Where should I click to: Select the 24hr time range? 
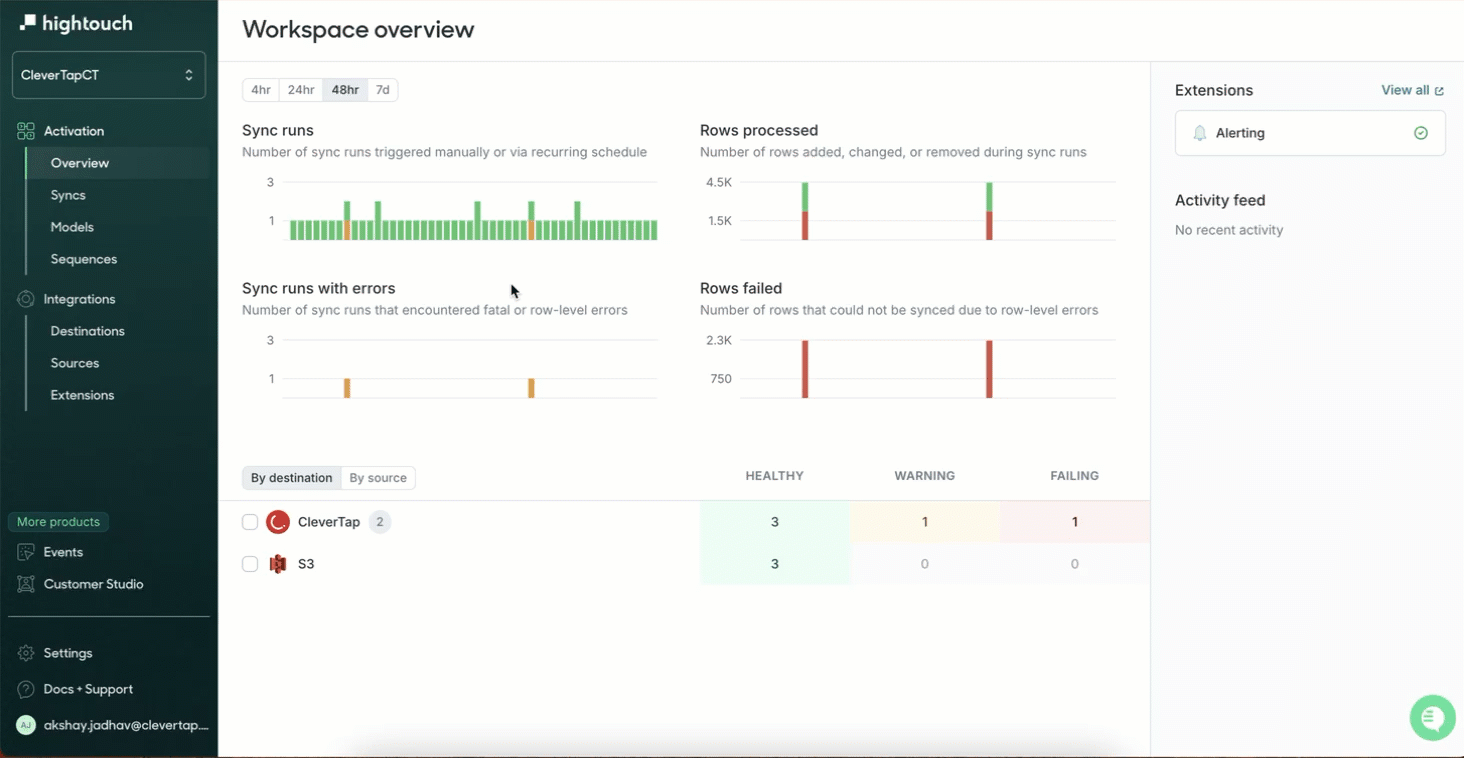301,90
